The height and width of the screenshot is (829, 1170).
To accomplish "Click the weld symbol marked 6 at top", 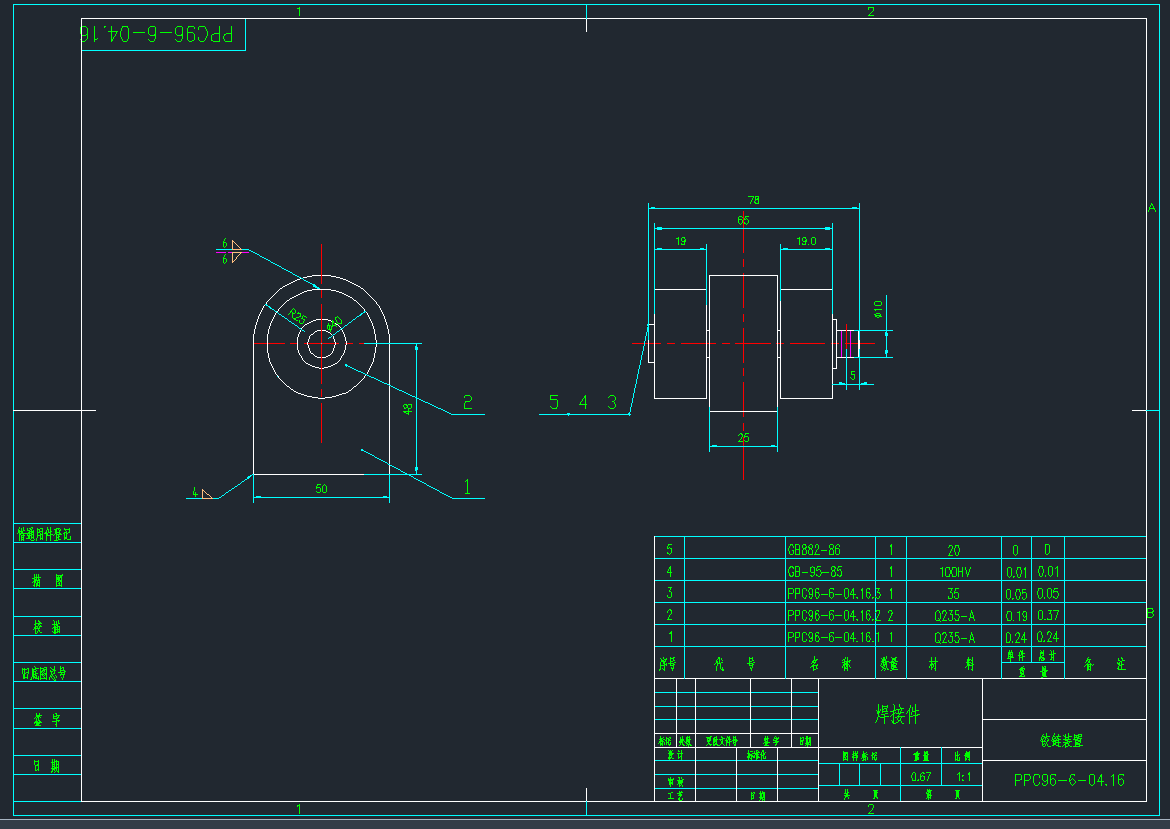I will (x=231, y=251).
